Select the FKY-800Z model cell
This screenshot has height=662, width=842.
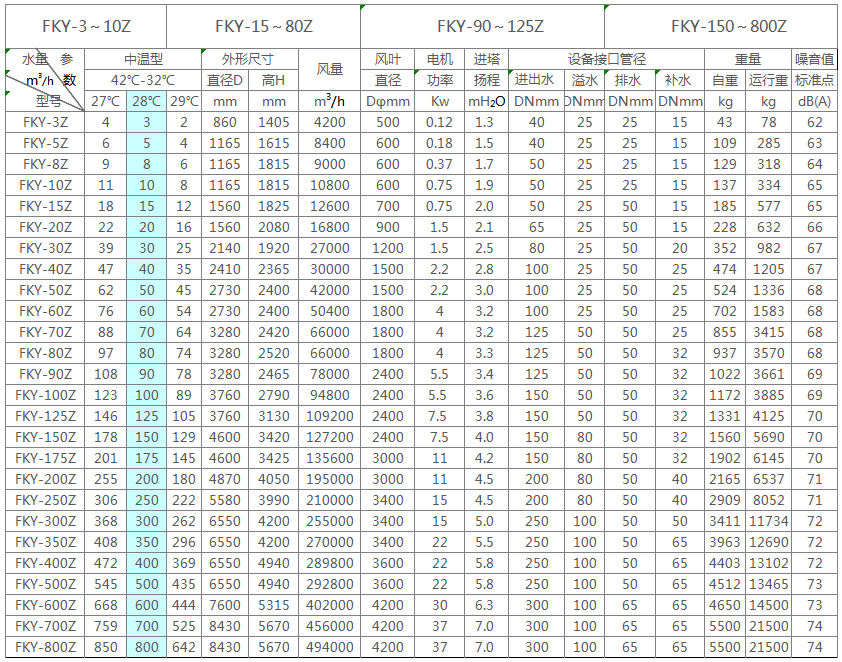[x=45, y=647]
